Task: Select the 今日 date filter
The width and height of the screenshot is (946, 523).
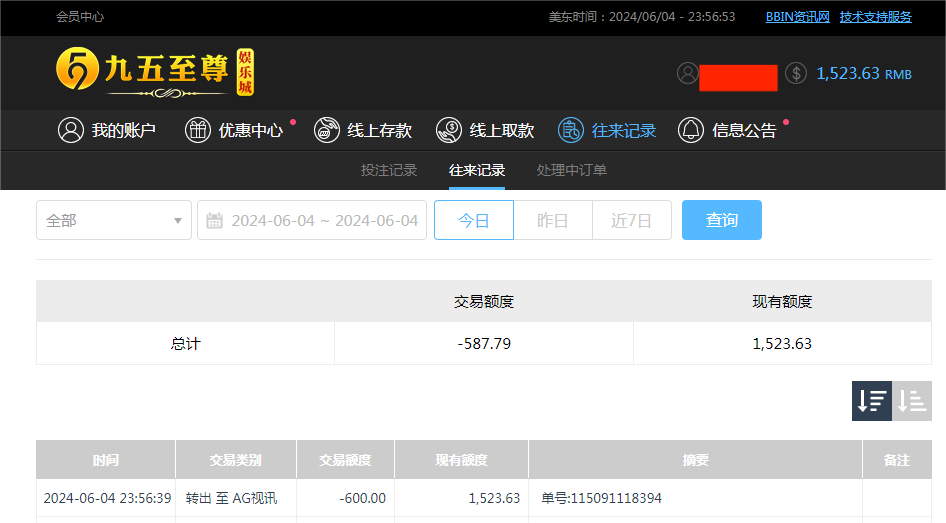Action: click(x=474, y=220)
